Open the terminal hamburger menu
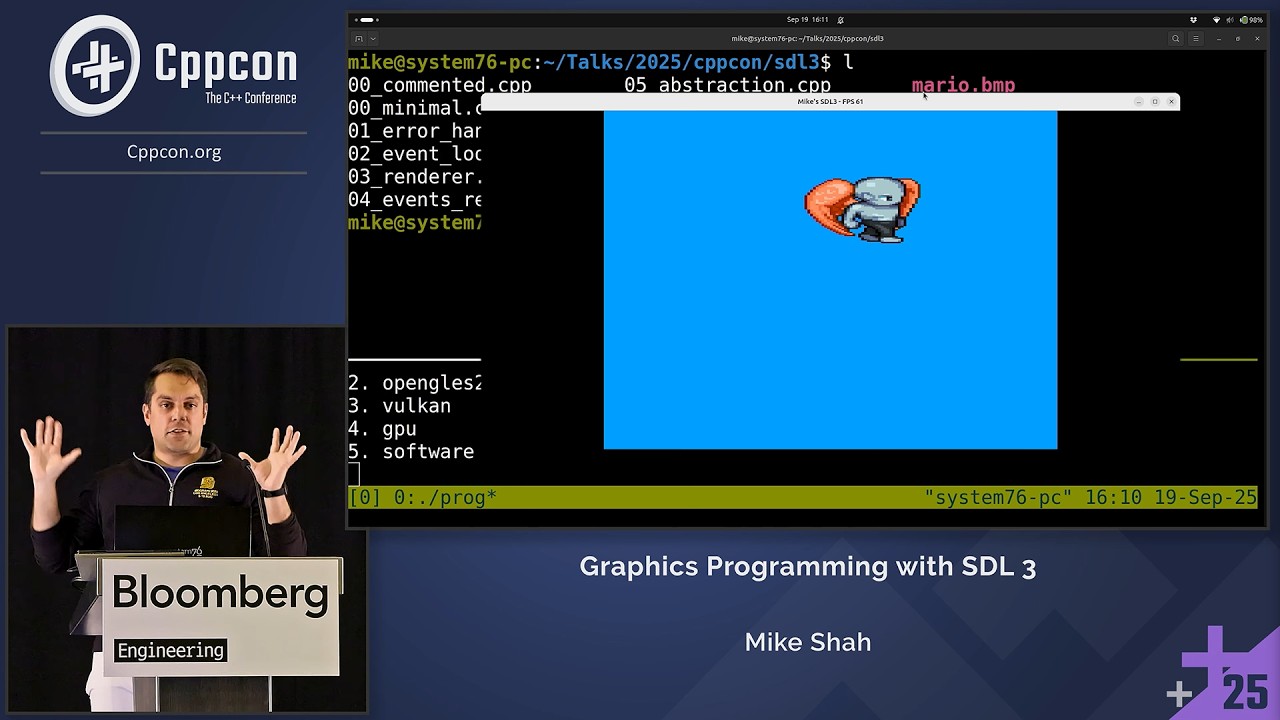This screenshot has height=720, width=1280. pos(1195,39)
